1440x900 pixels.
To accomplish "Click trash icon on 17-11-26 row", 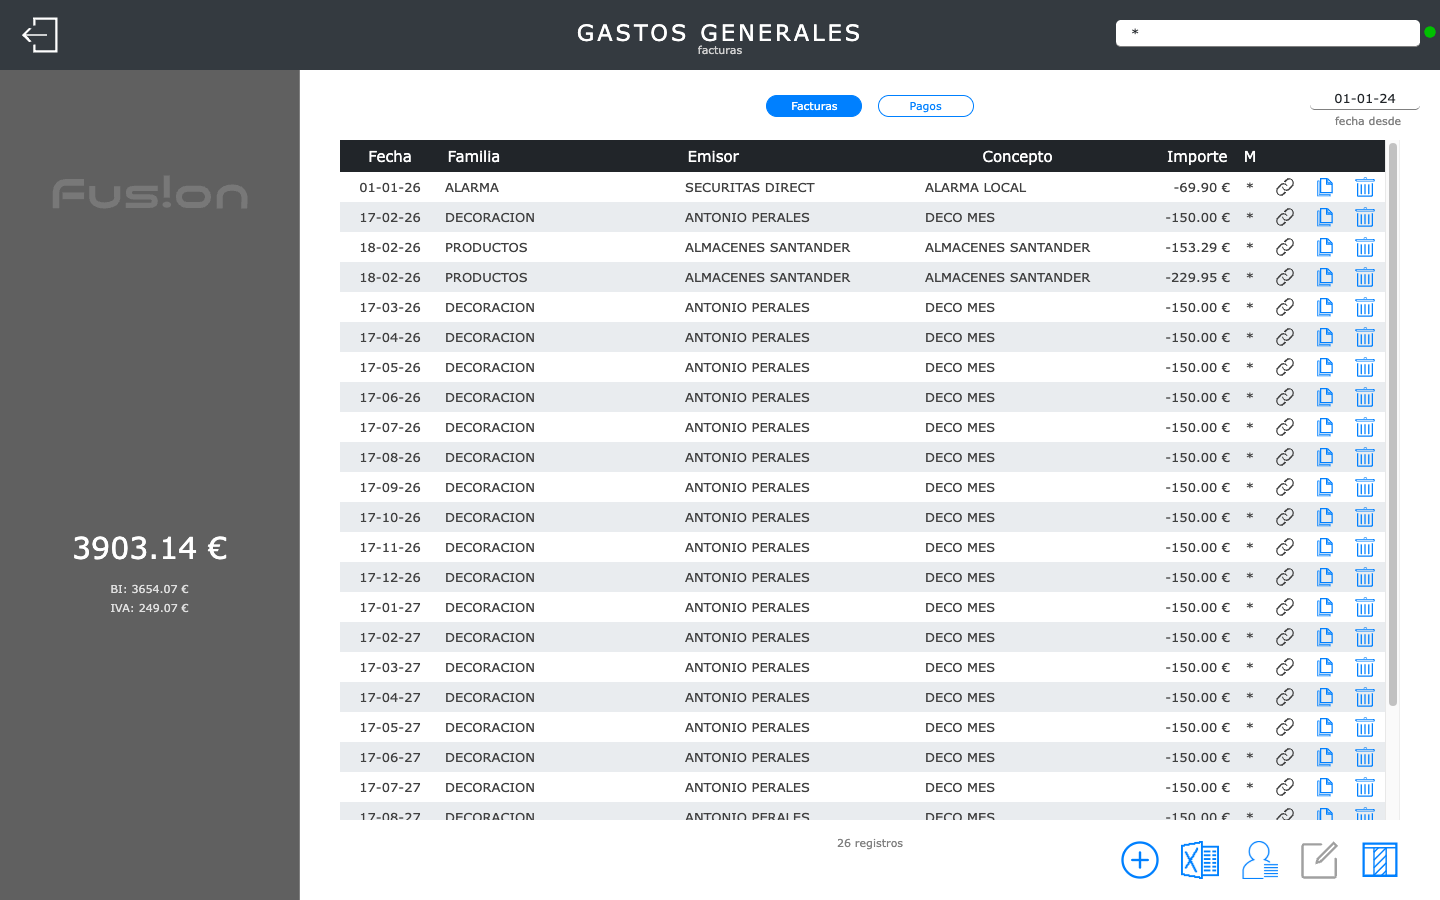I will (x=1365, y=547).
